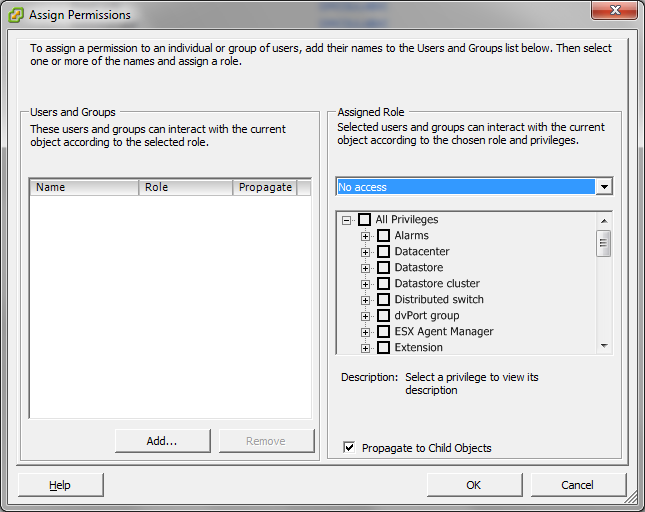Check the All Privileges checkbox
This screenshot has width=645, height=512.
click(x=364, y=220)
